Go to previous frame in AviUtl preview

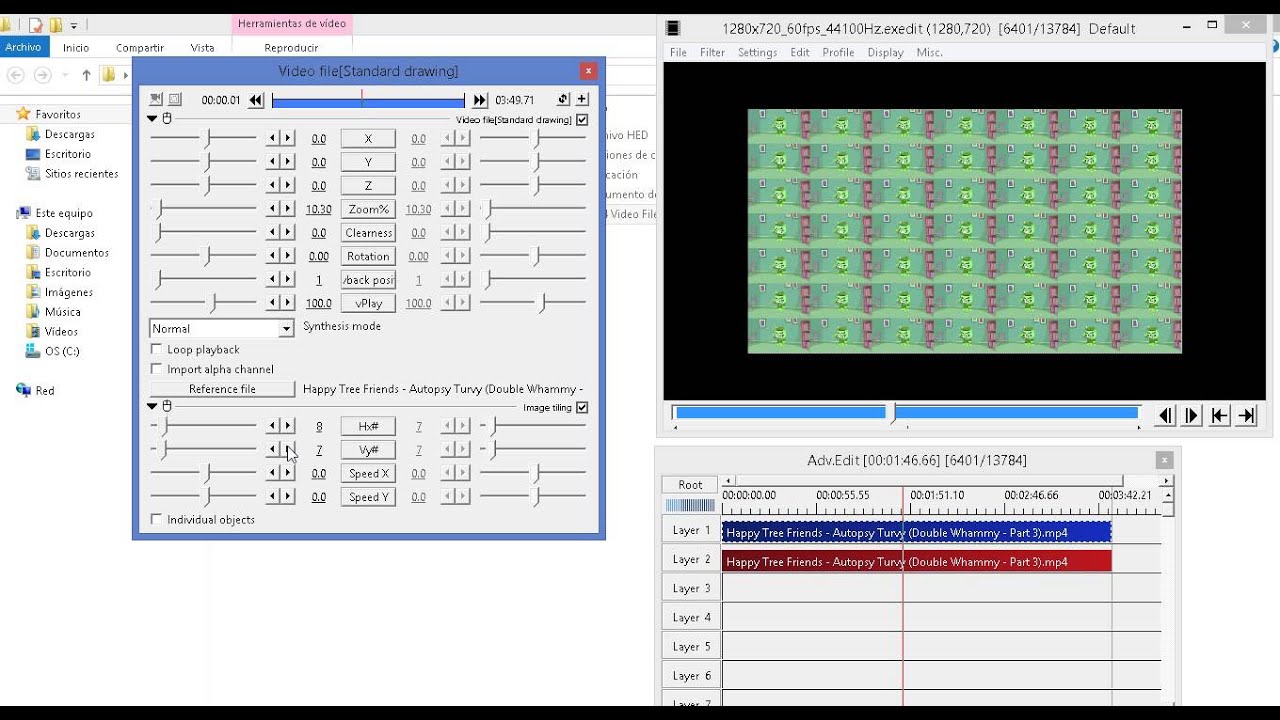click(x=1165, y=416)
